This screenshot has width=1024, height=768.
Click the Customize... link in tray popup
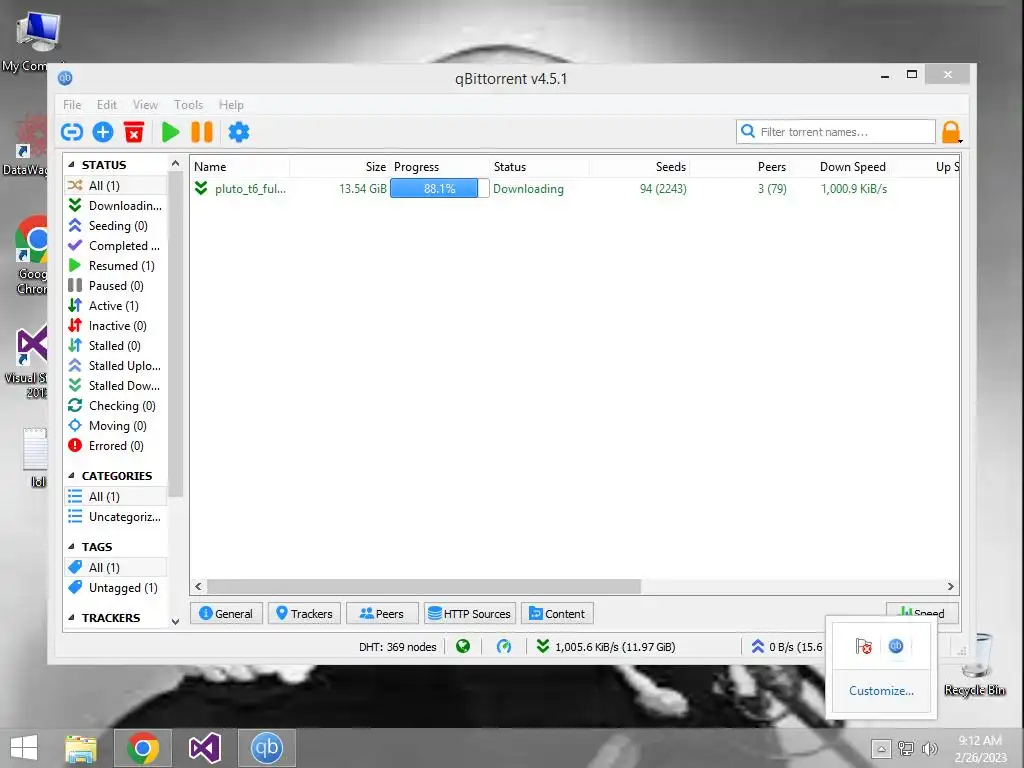pyautogui.click(x=881, y=690)
